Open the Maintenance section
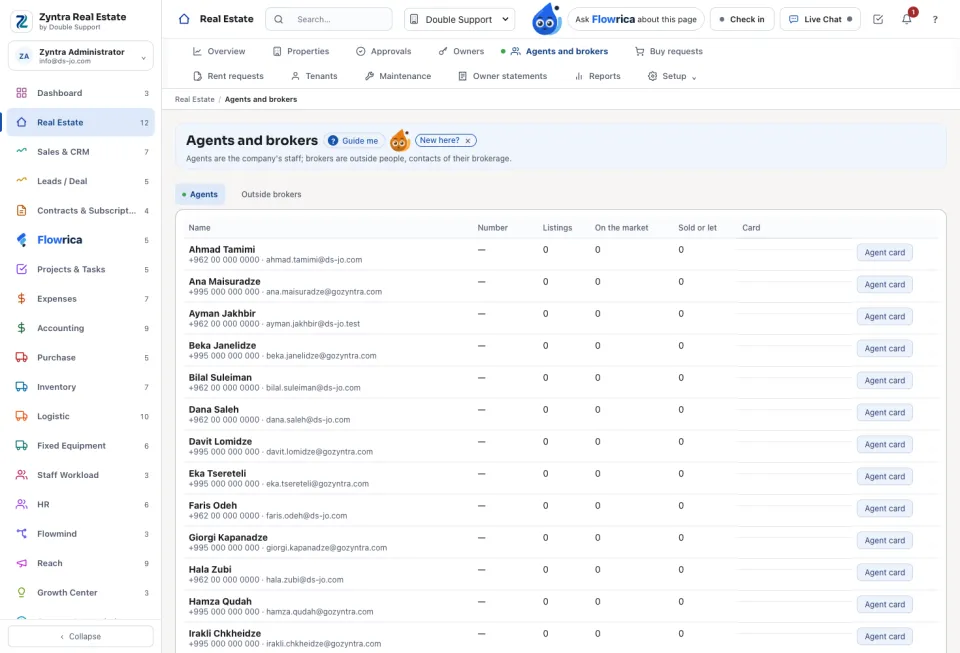960x653 pixels. [x=398, y=76]
